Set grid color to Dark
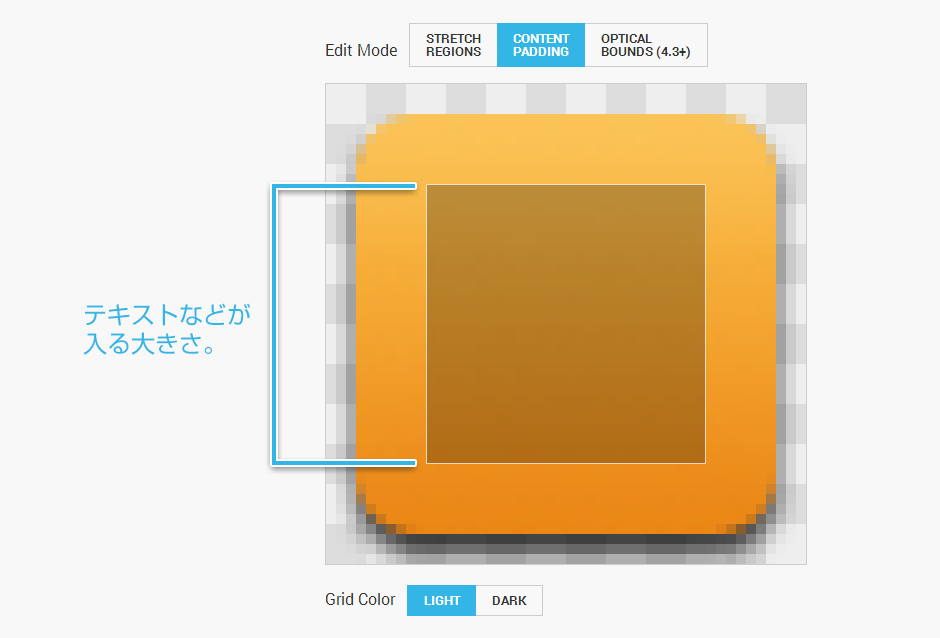This screenshot has height=638, width=940. click(509, 600)
